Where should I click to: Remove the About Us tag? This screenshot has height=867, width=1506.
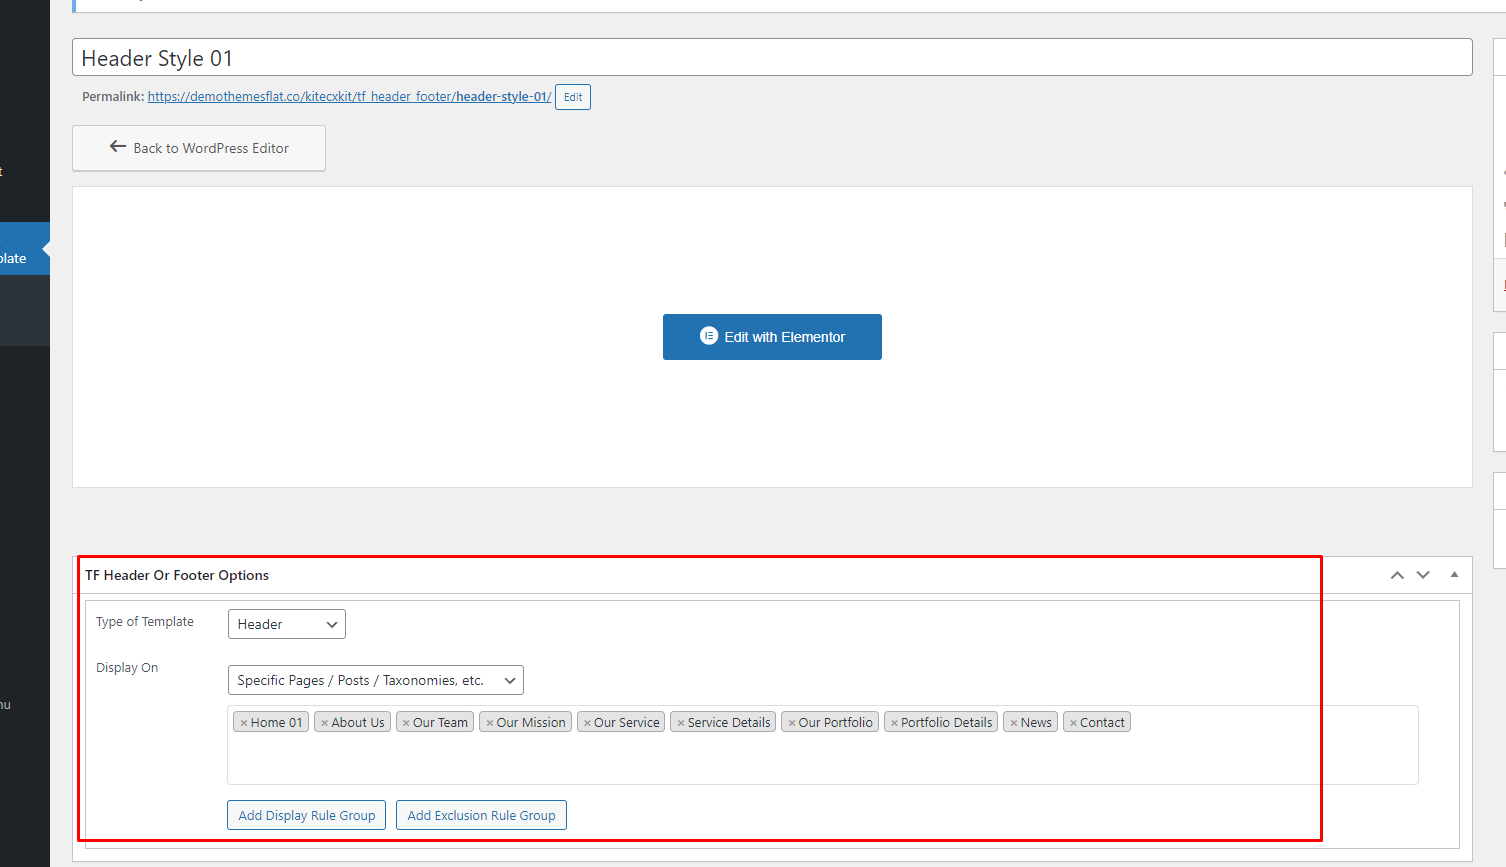click(x=325, y=723)
